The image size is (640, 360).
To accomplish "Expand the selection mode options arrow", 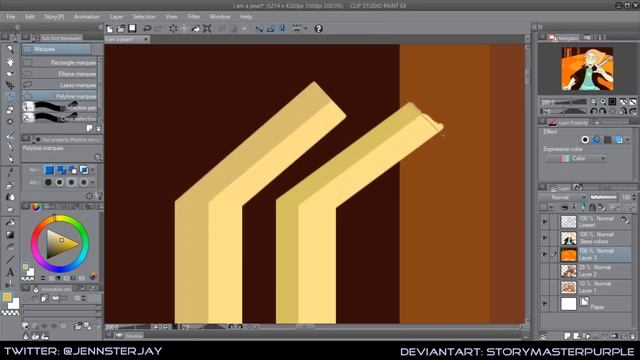I will pyautogui.click(x=93, y=170).
